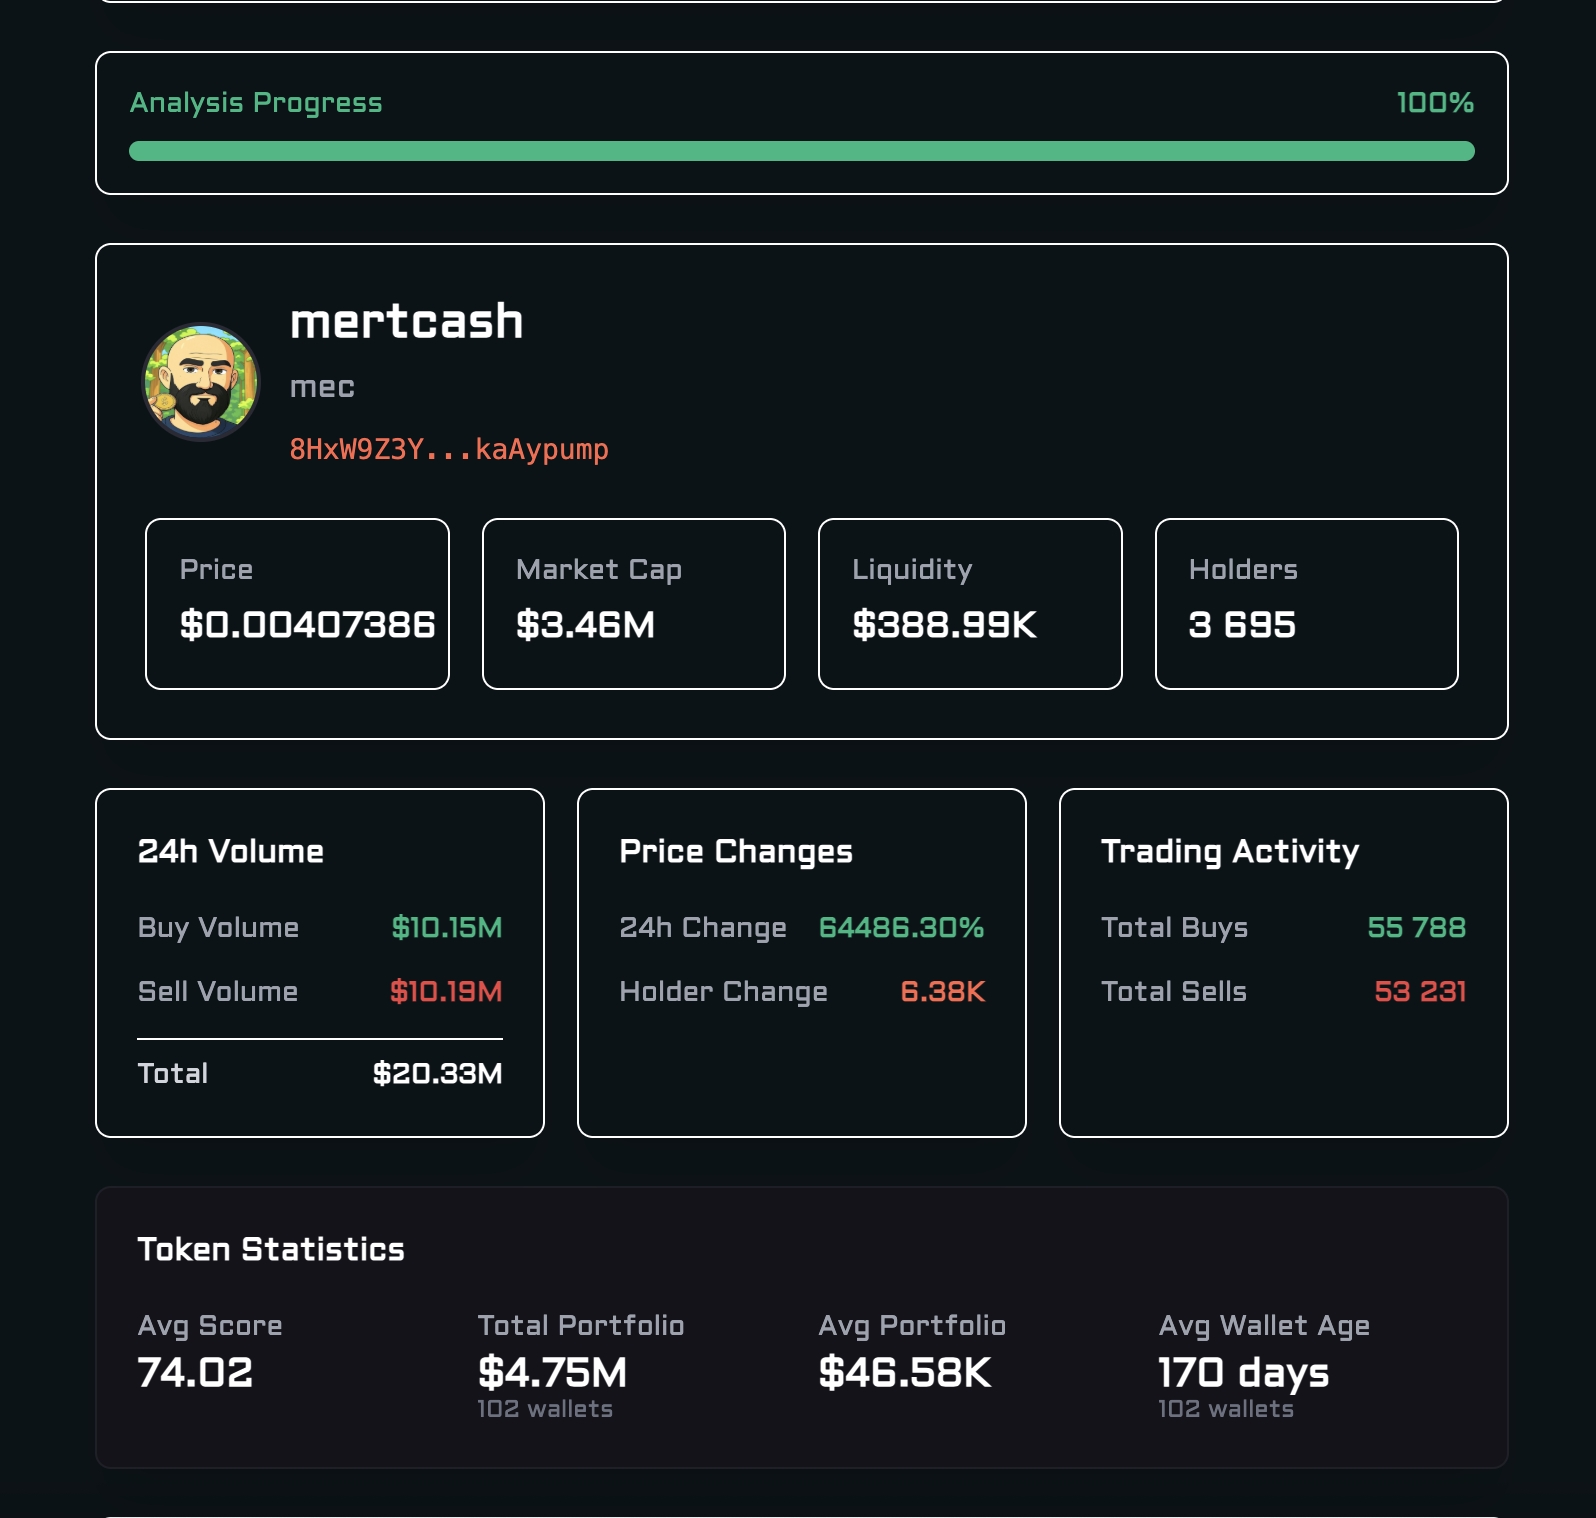Open the Liquidity stat card
The height and width of the screenshot is (1518, 1596).
pyautogui.click(x=969, y=604)
